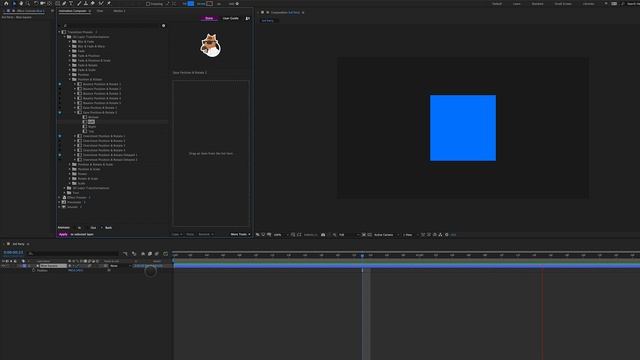640x360 pixels.
Task: Select the Puppet Pin tool
Action: click(x=109, y=3)
